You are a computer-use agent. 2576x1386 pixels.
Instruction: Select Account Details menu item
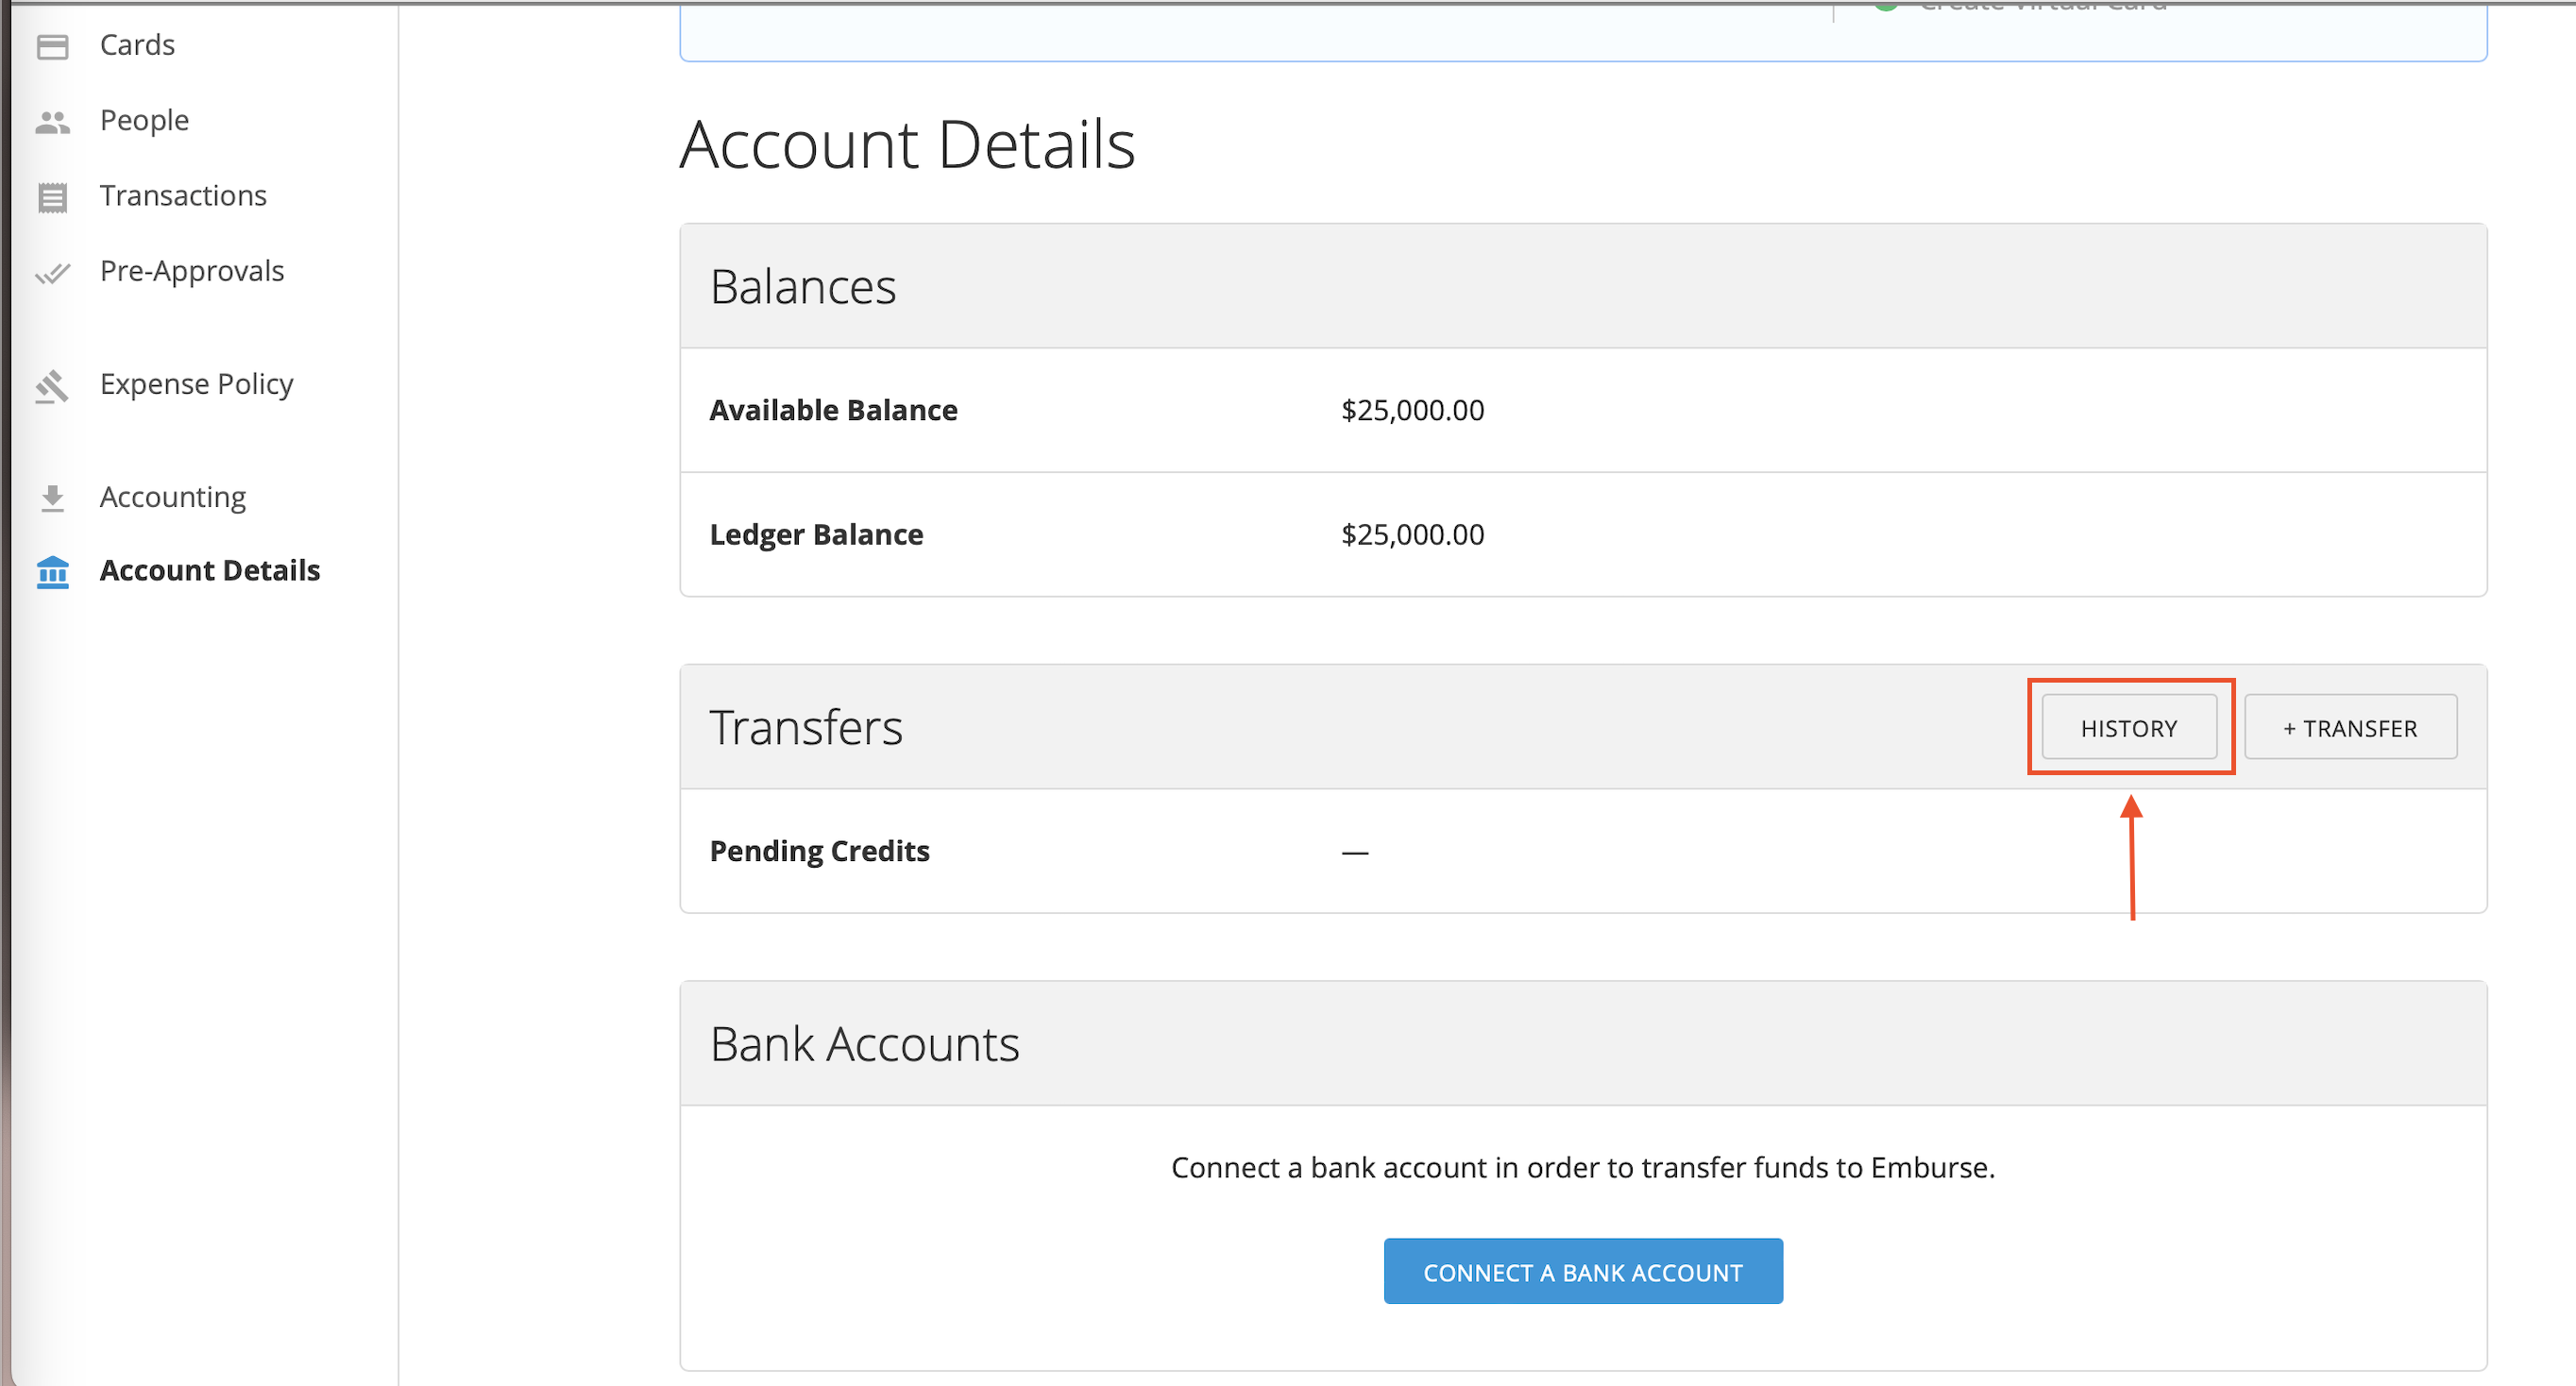tap(210, 570)
